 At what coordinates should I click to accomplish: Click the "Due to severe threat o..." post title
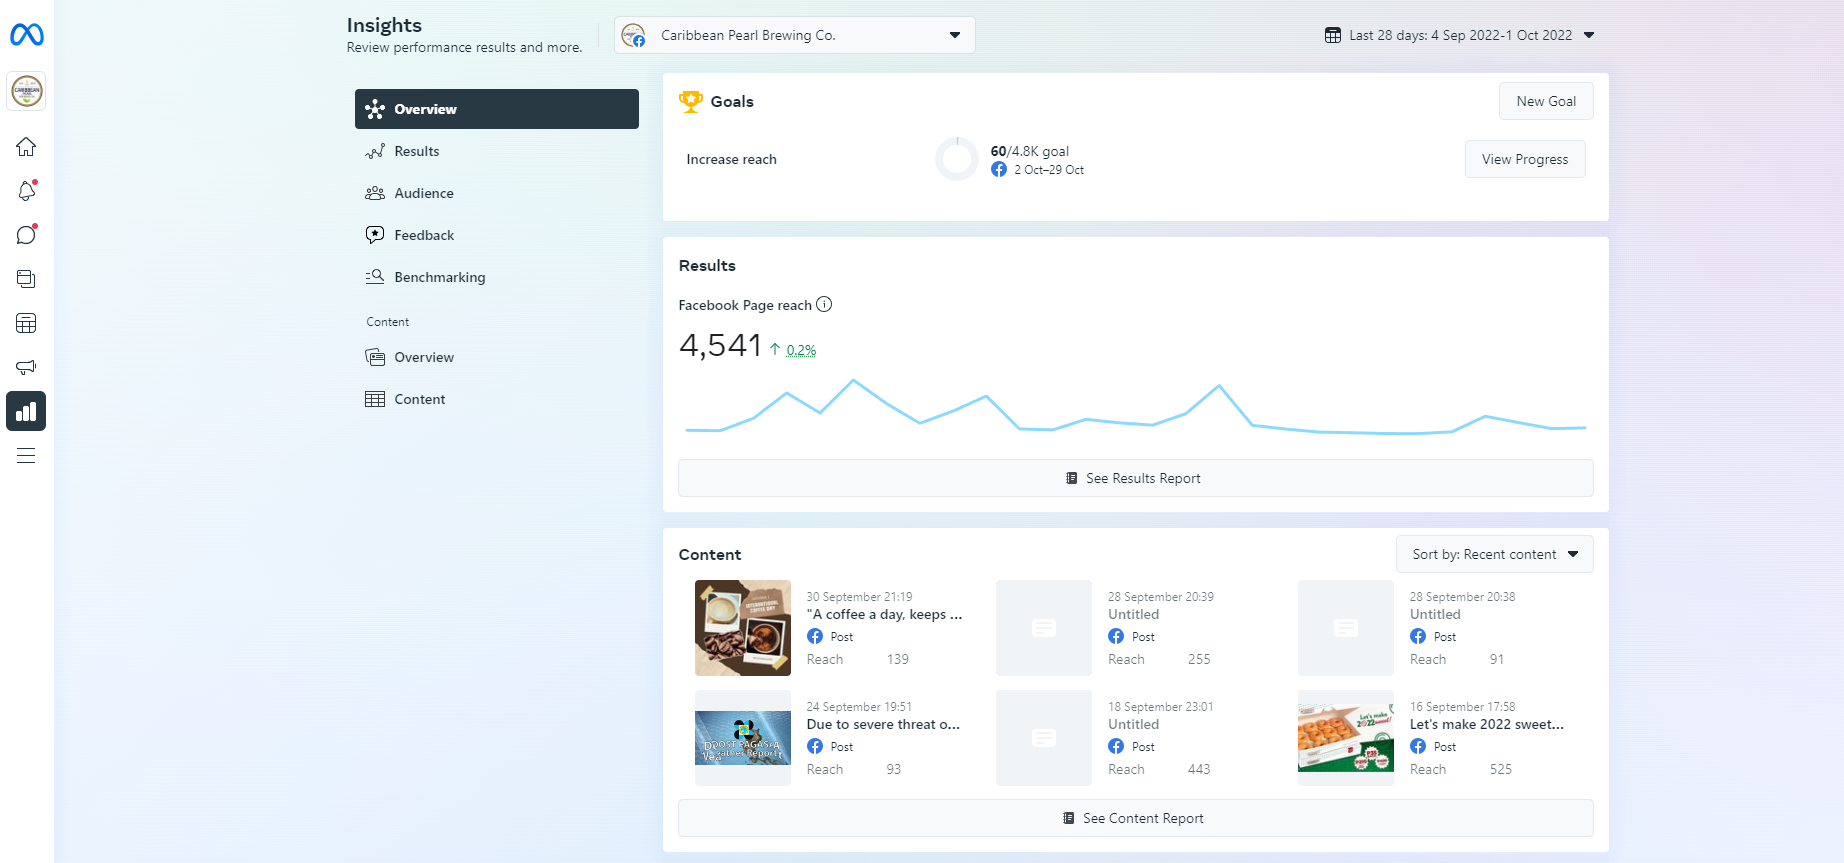click(x=883, y=725)
